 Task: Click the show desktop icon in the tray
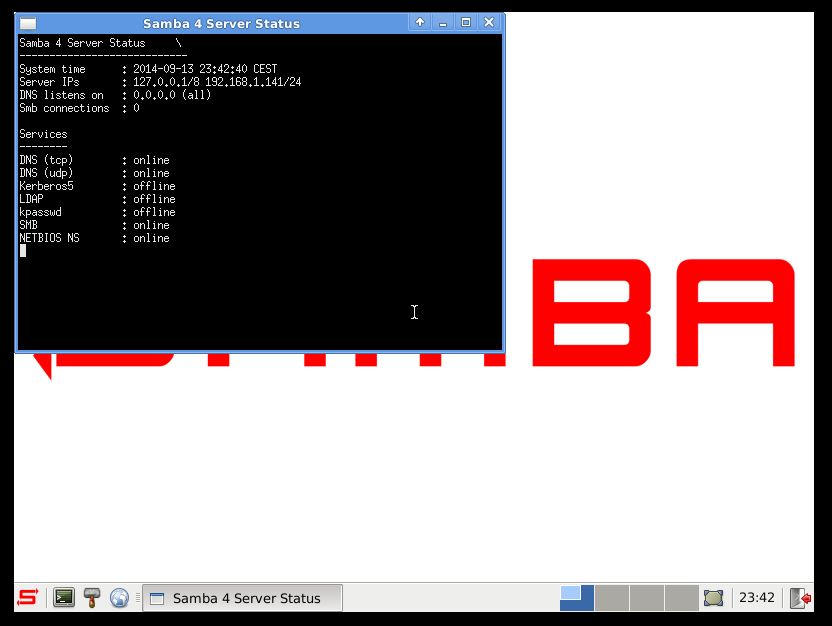[x=714, y=598]
